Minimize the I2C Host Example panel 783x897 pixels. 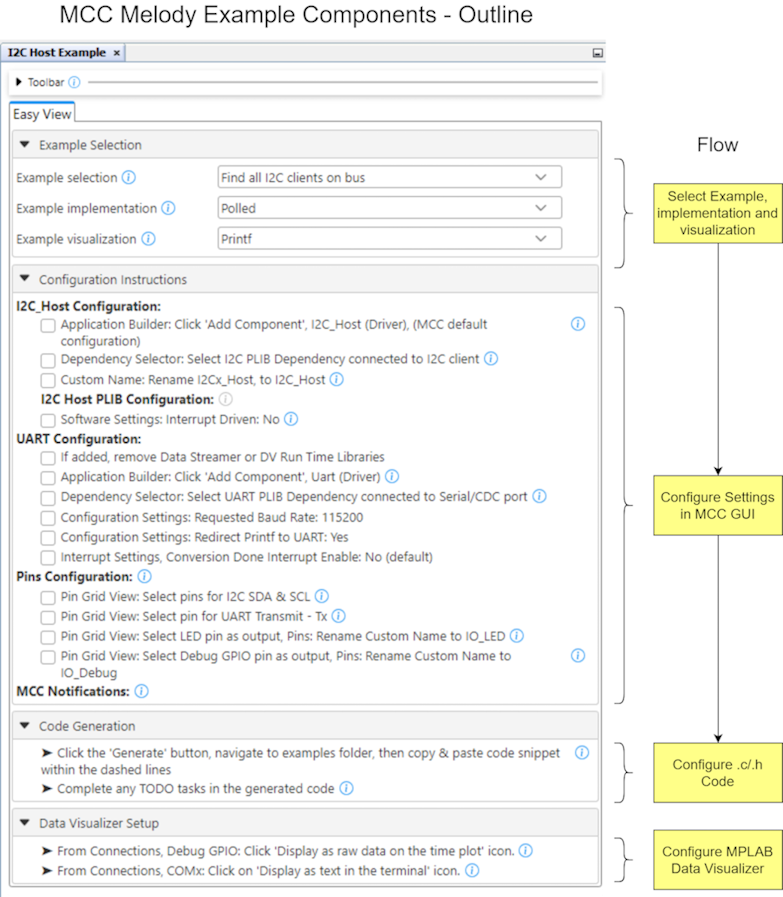pyautogui.click(x=597, y=52)
